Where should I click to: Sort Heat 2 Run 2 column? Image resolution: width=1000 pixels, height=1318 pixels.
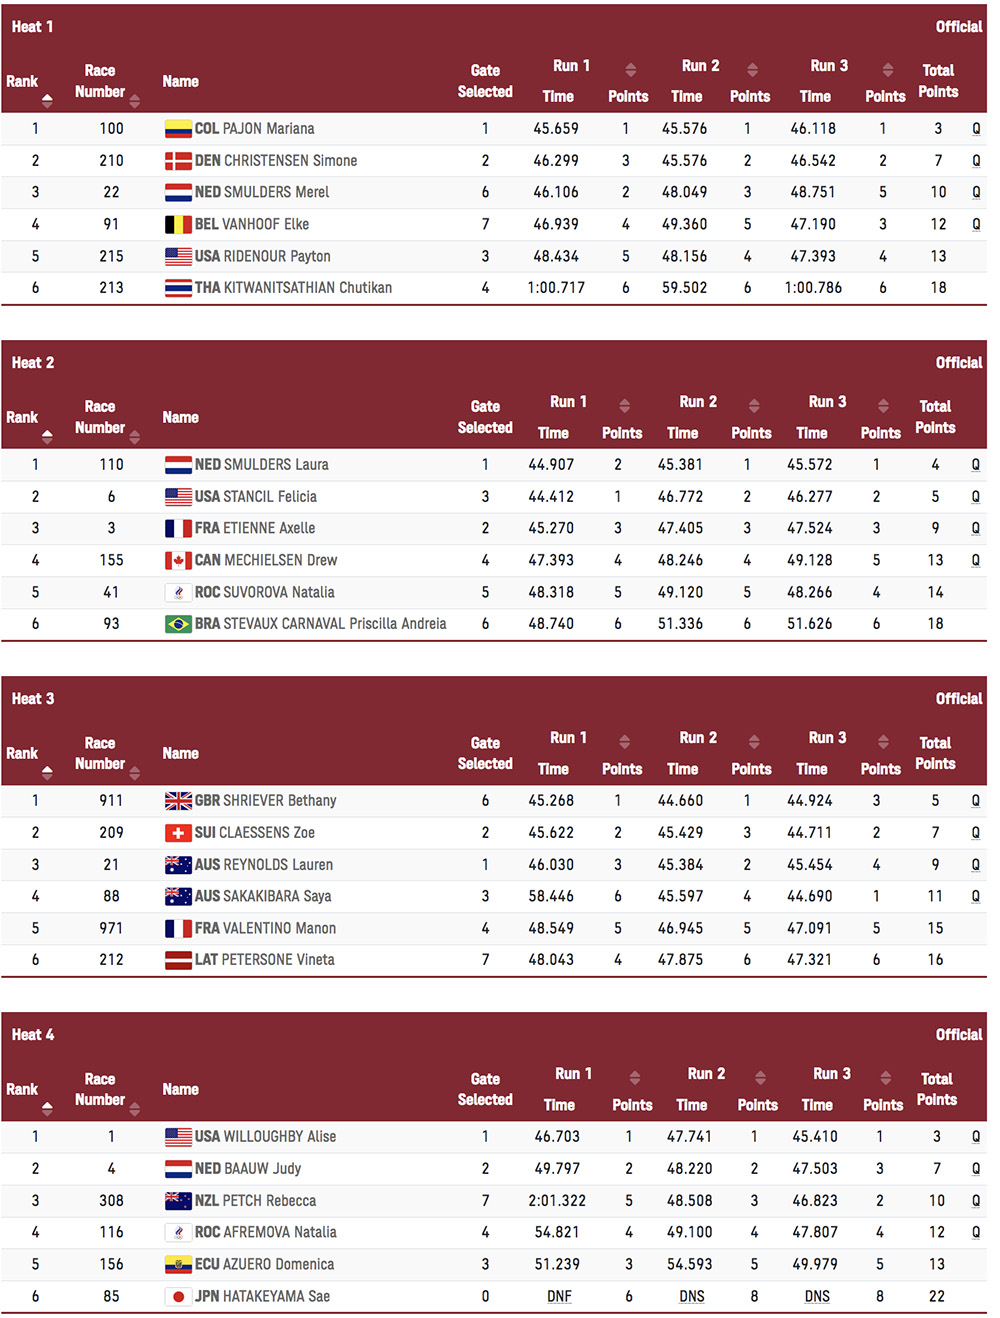(754, 405)
